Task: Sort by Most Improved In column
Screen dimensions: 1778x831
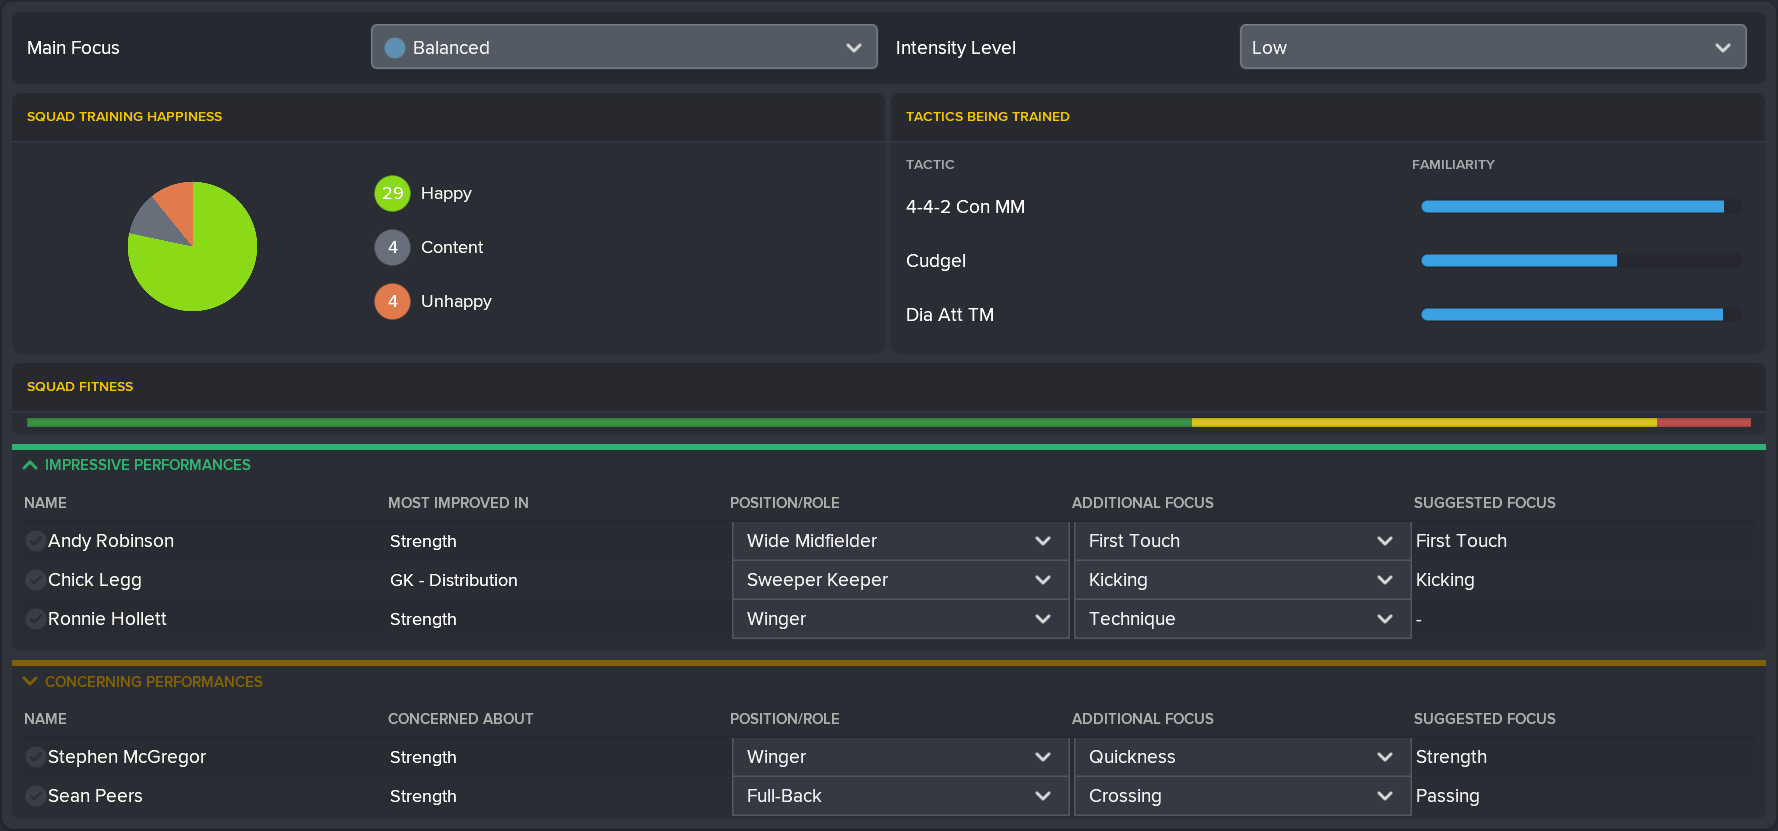Action: pyautogui.click(x=458, y=503)
